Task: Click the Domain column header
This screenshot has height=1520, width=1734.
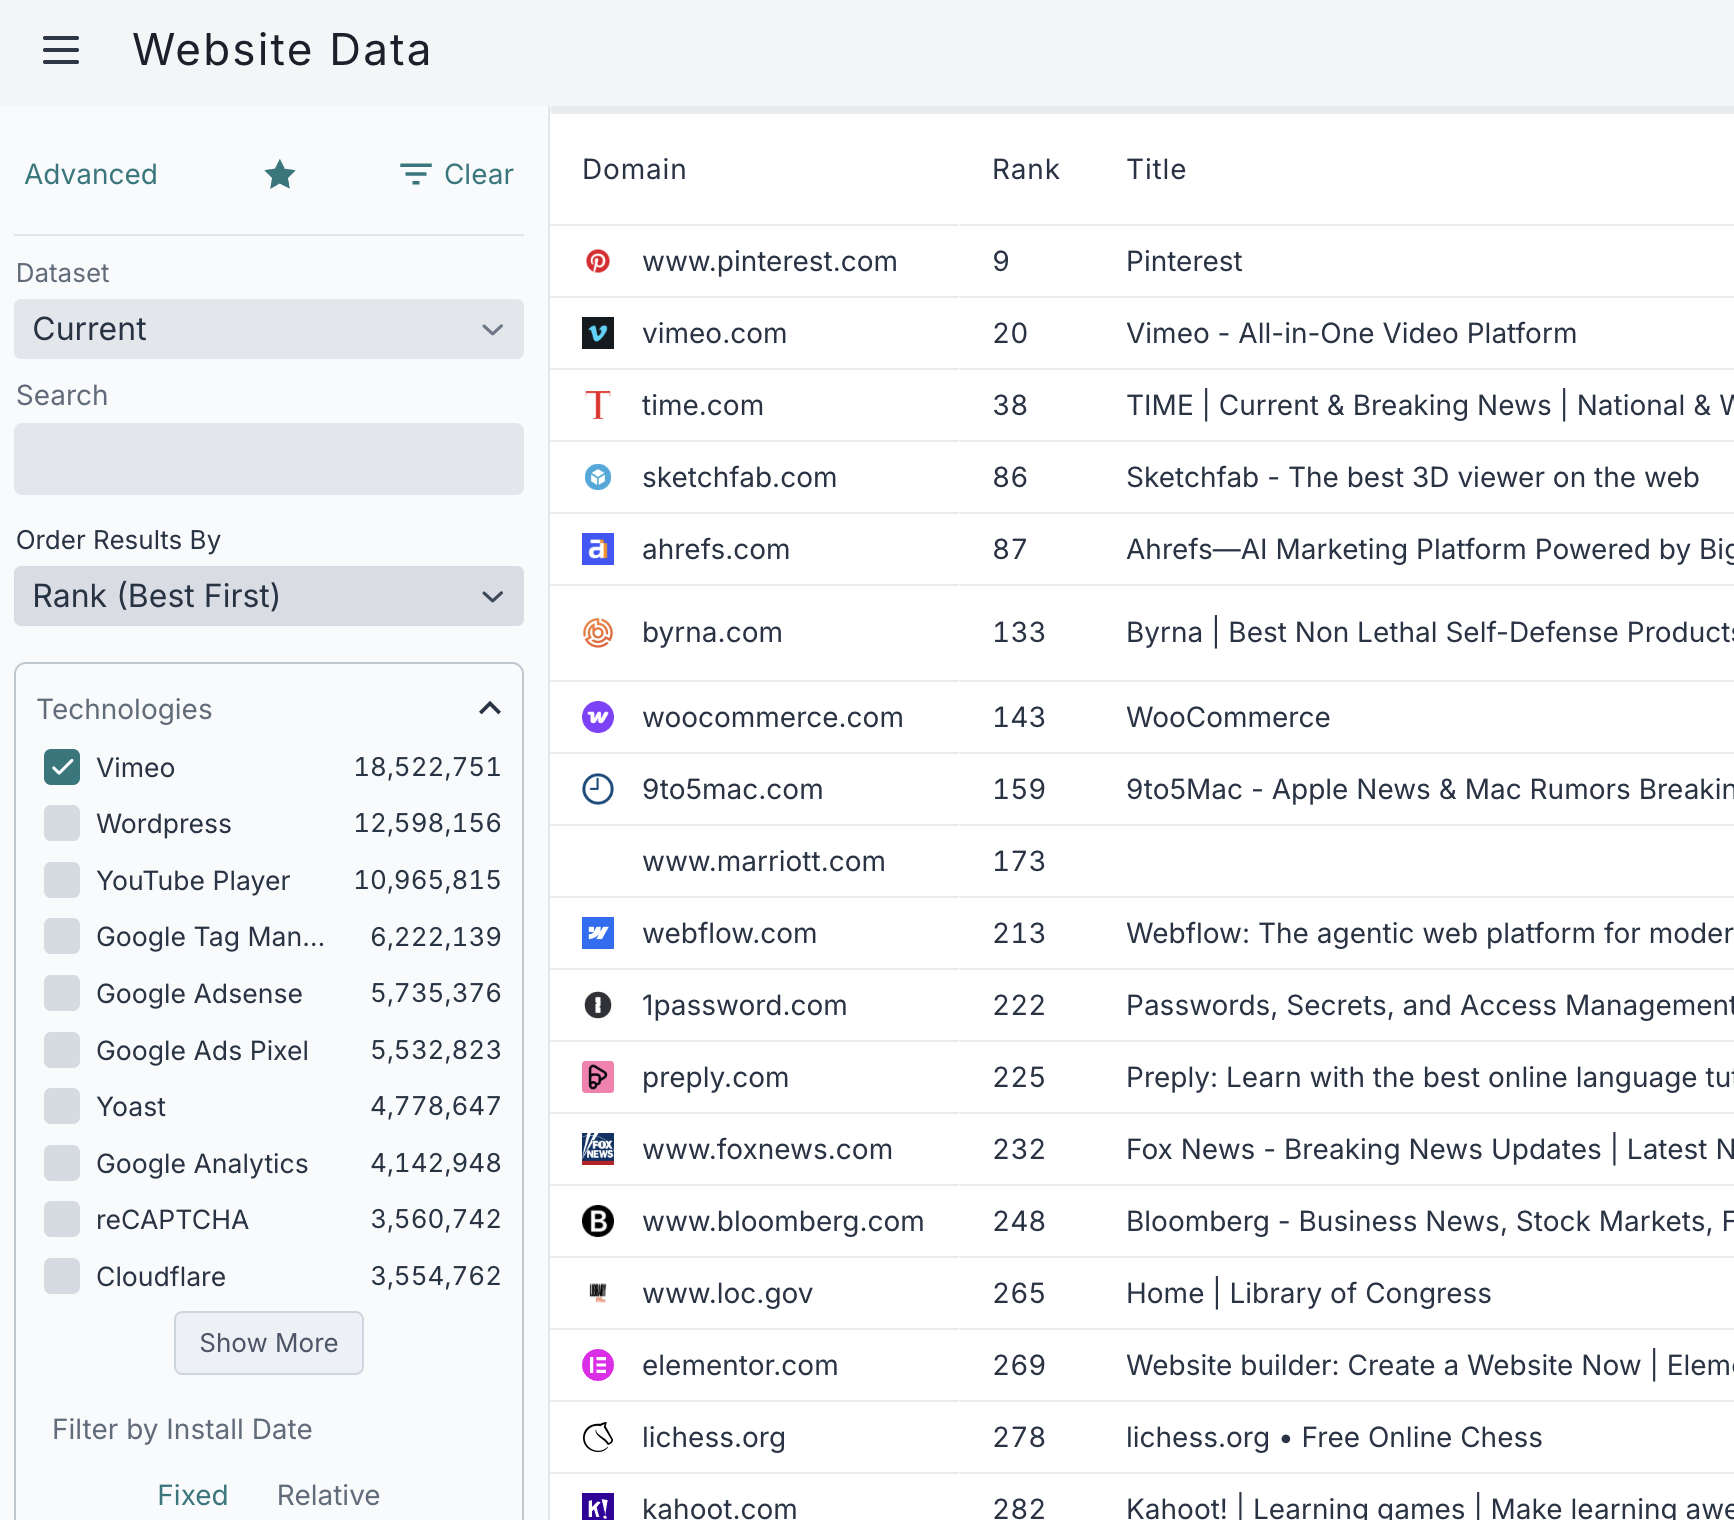Action: tap(635, 169)
